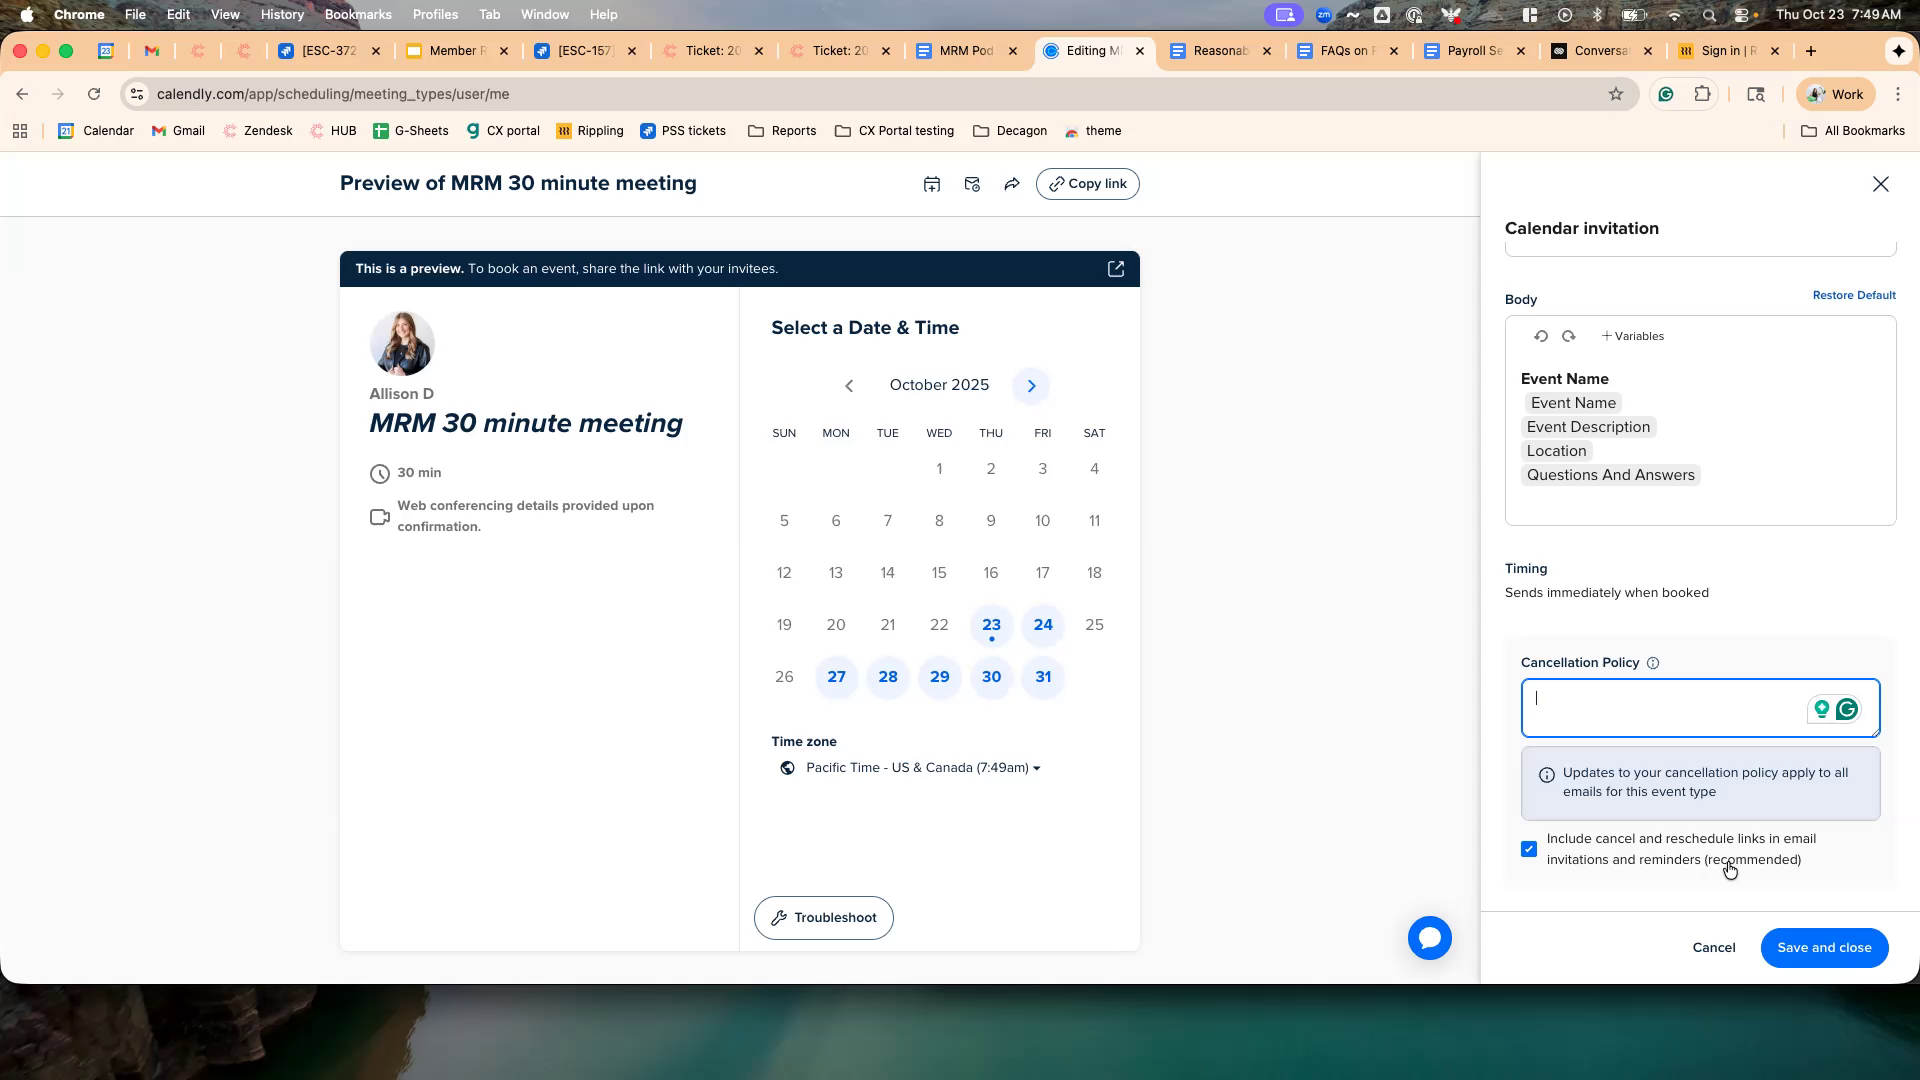Open the chat support bubble
Image resolution: width=1920 pixels, height=1080 pixels.
coord(1429,938)
